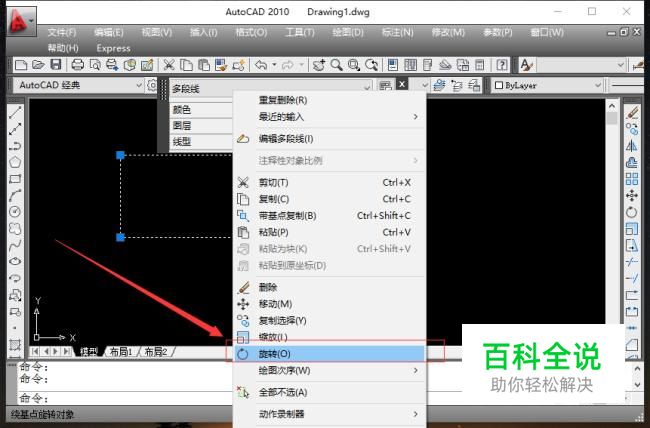This screenshot has width=650, height=428.
Task: Open the AutoCAD application menu logo button
Action: pyautogui.click(x=21, y=21)
